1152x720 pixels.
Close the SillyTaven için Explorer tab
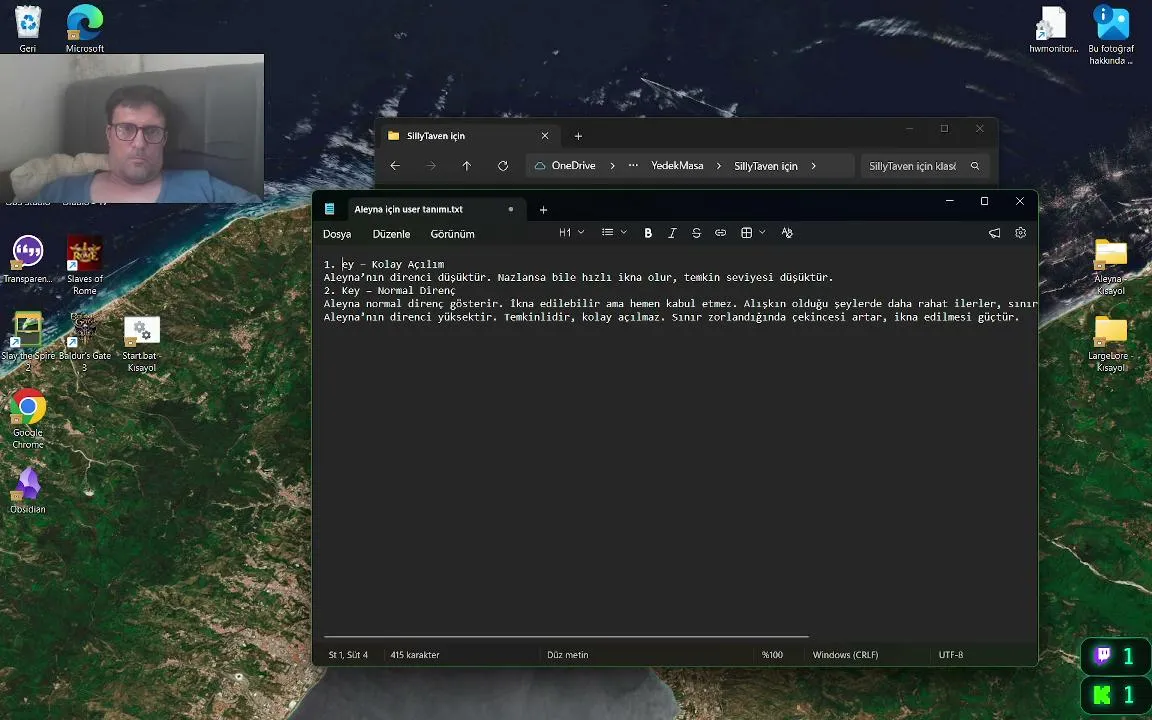point(544,136)
